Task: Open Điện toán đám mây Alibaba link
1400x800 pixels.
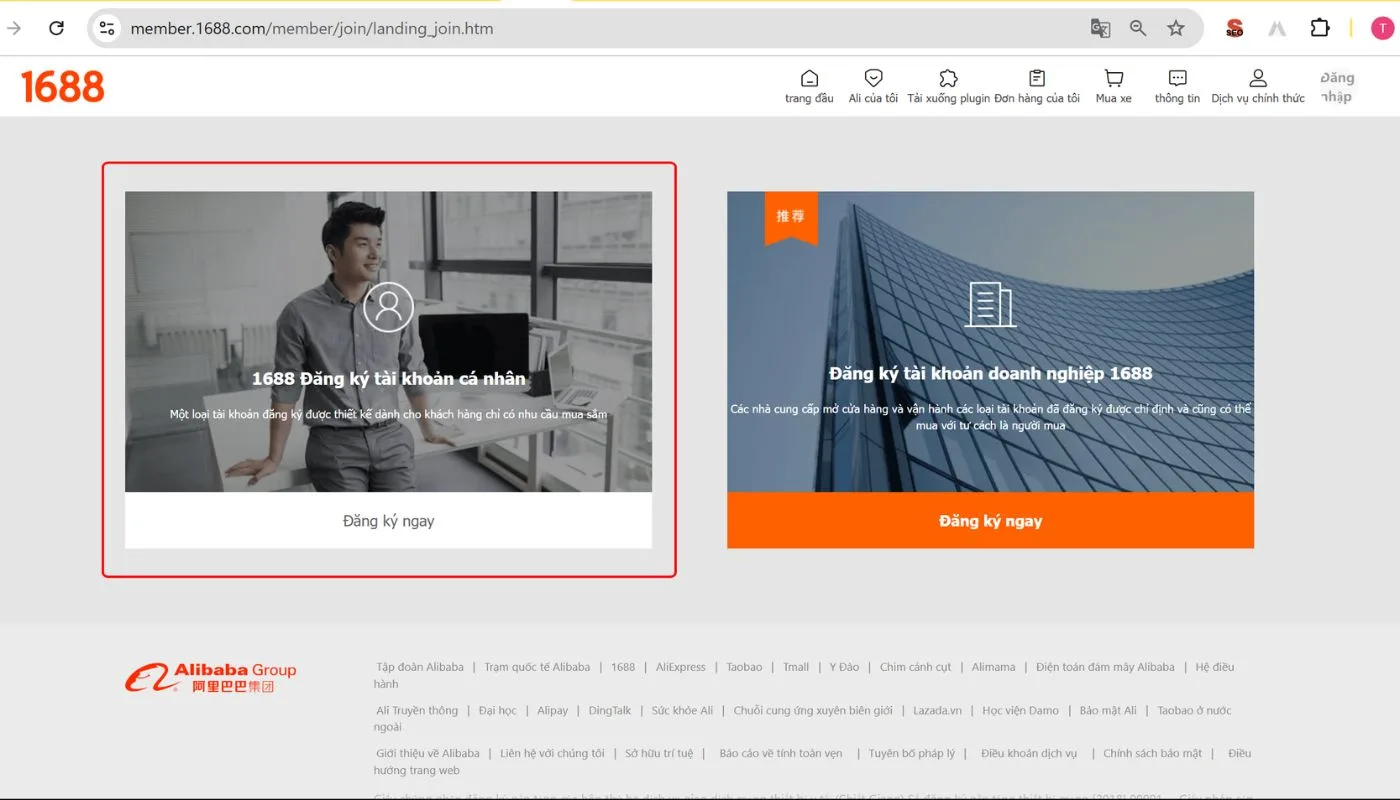Action: [x=1105, y=667]
